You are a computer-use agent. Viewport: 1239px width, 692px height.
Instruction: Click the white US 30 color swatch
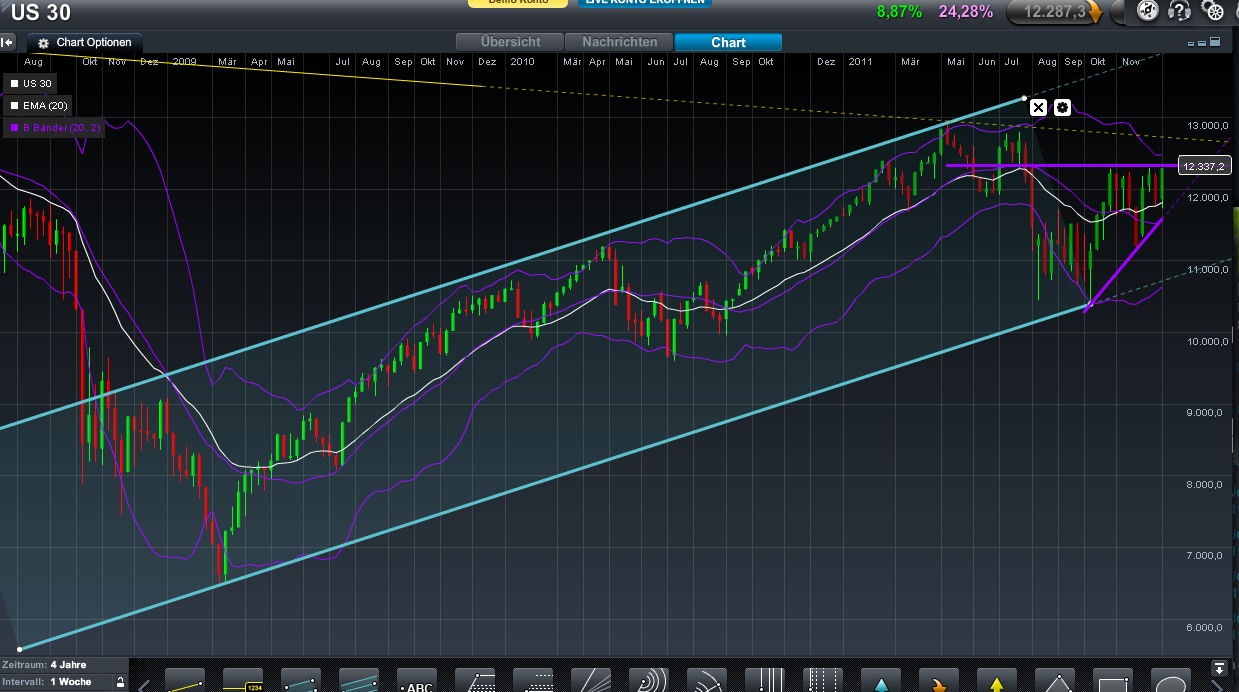13,85
